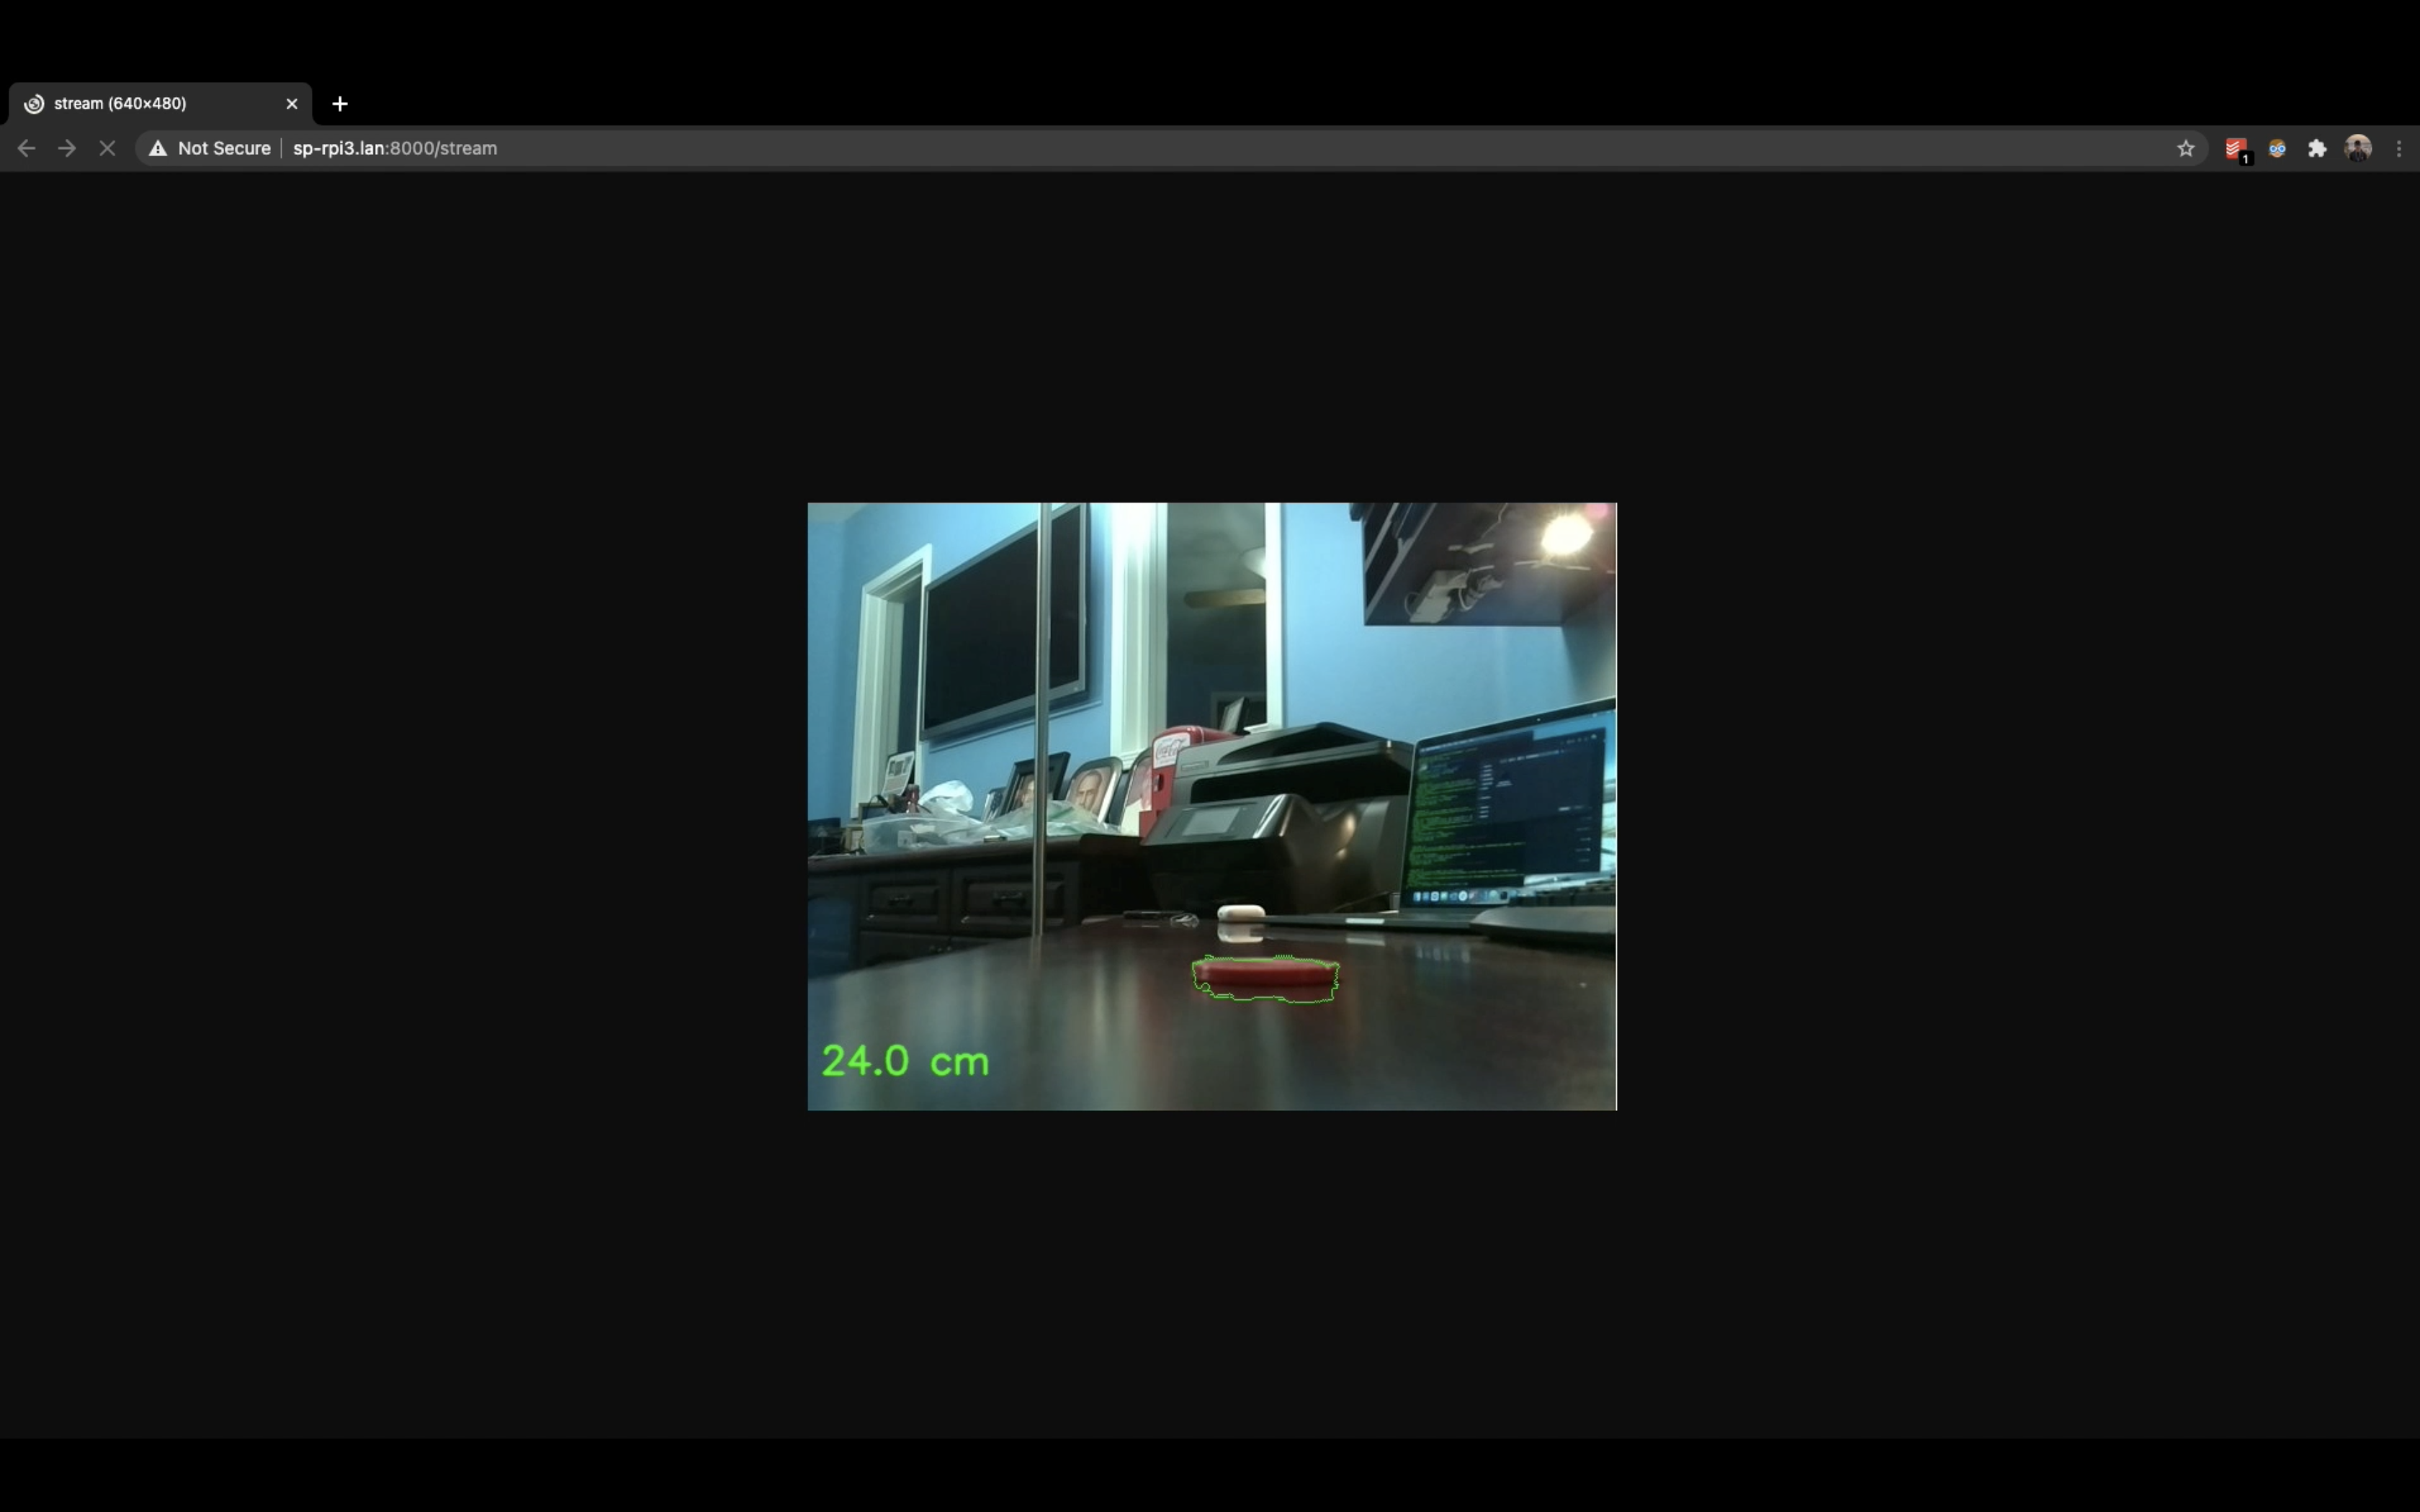Close the stream (640×480) tab

(x=292, y=104)
